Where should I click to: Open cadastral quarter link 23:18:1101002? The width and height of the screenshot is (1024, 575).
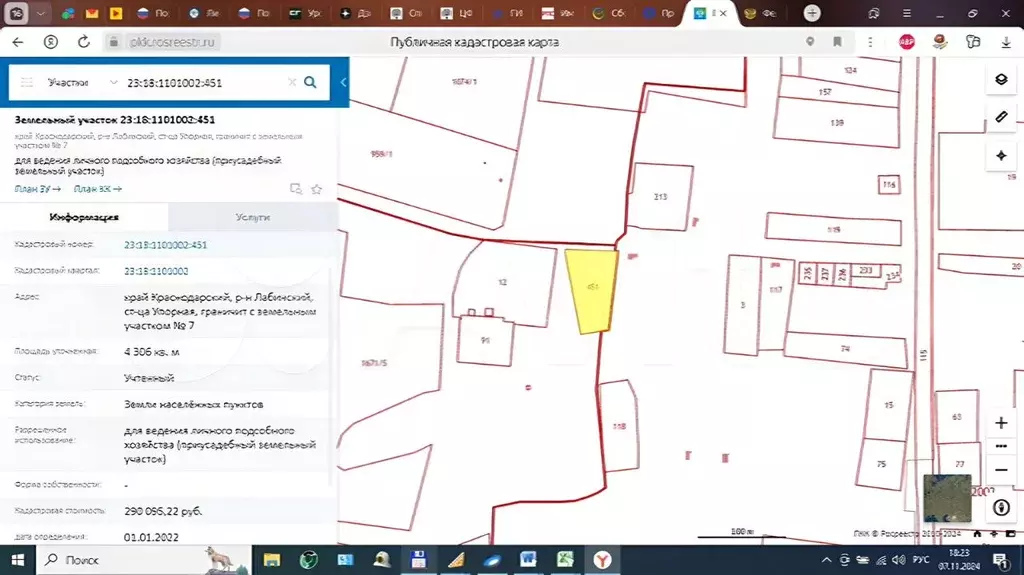[x=156, y=271]
